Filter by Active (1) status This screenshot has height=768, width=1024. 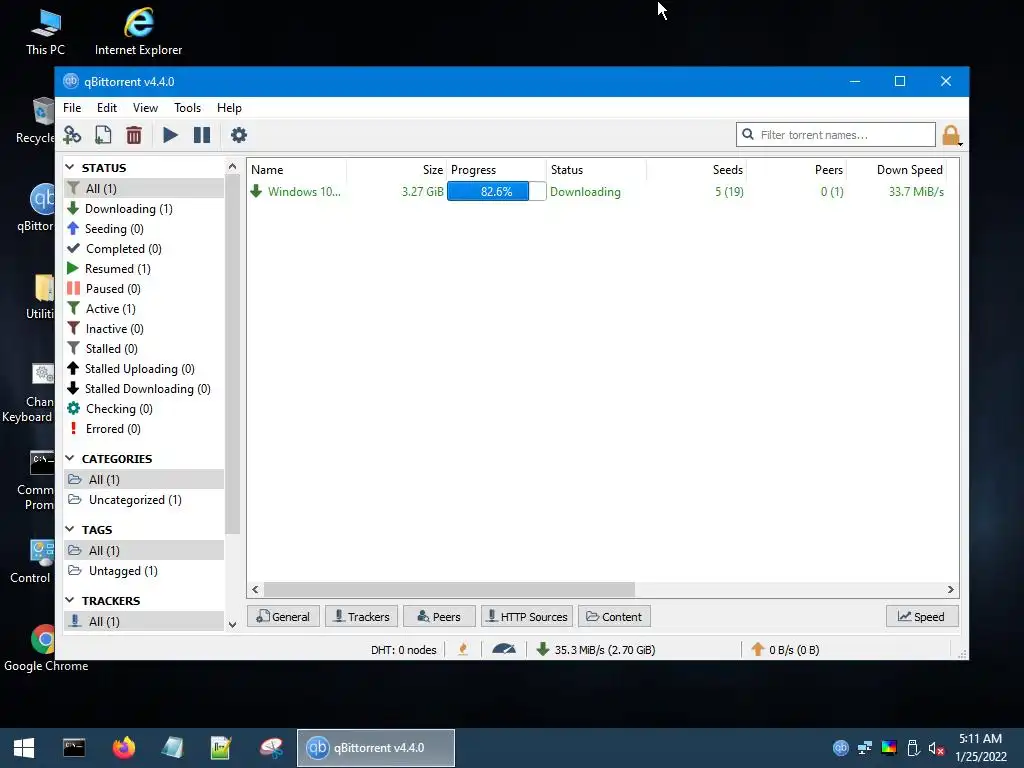[144, 309]
